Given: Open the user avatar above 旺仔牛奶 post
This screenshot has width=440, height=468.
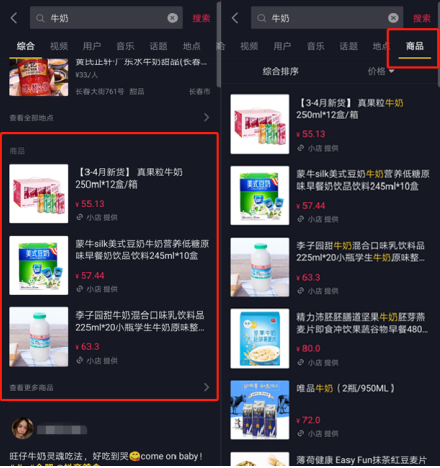Looking at the screenshot, I should point(23,428).
